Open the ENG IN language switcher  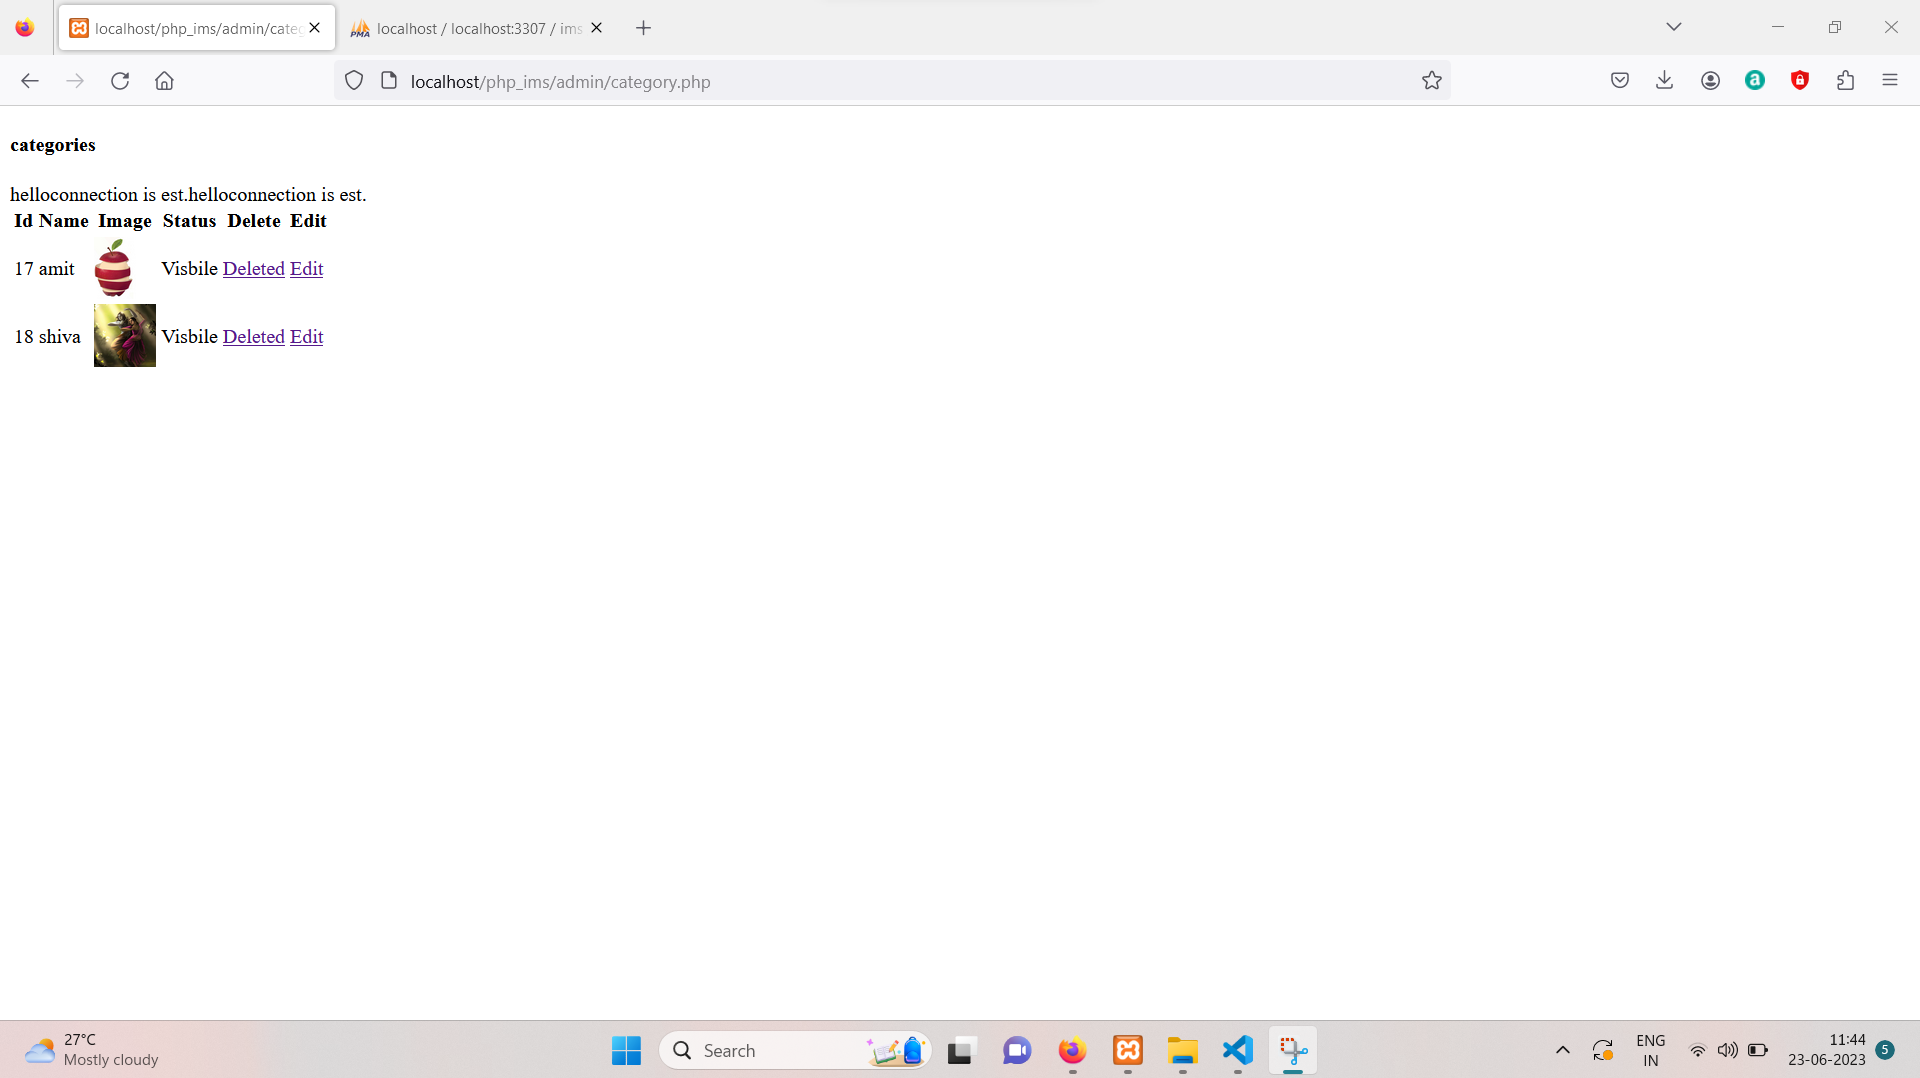pos(1650,1050)
